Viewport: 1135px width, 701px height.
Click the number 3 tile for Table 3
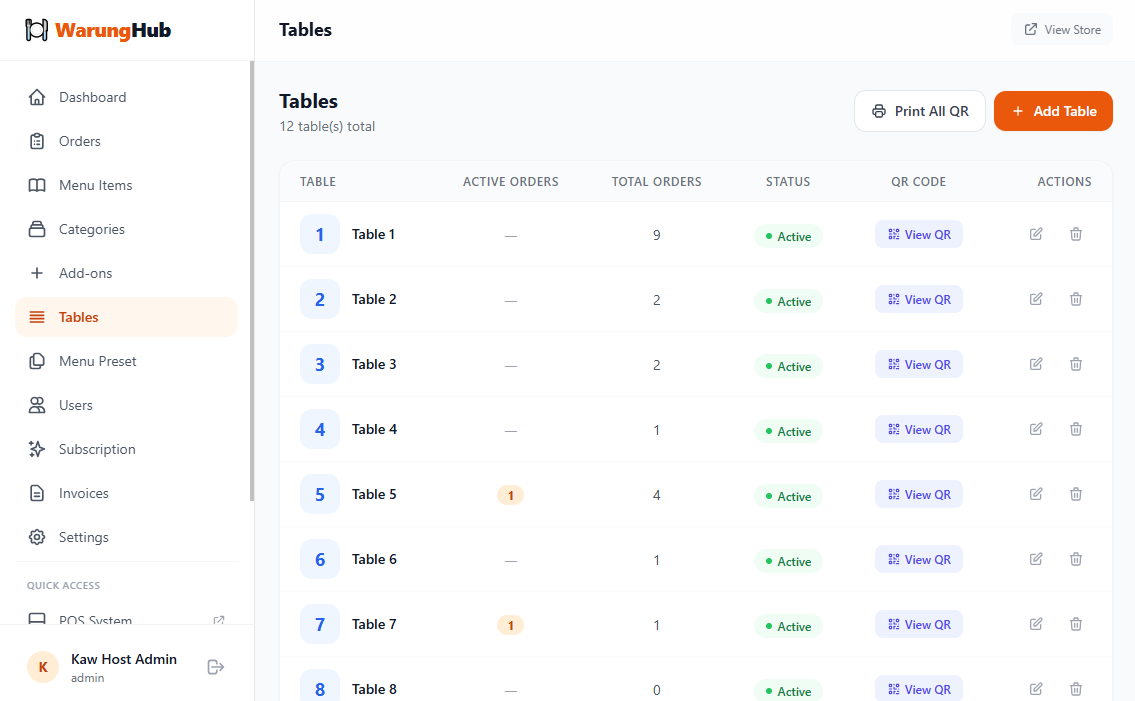coord(320,364)
